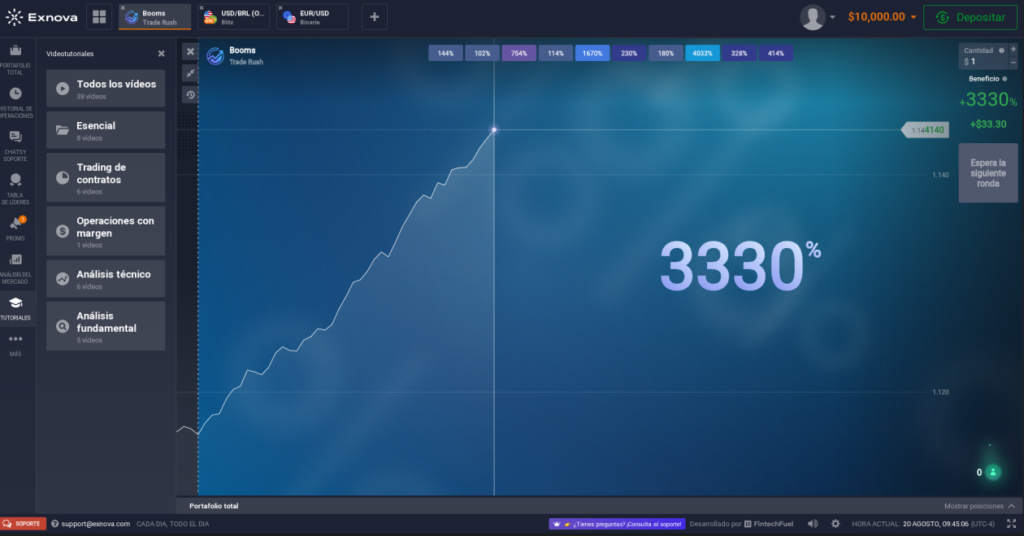This screenshot has width=1024, height=536.
Task: Open the Portafolio Total sidebar icon
Action: [x=15, y=56]
